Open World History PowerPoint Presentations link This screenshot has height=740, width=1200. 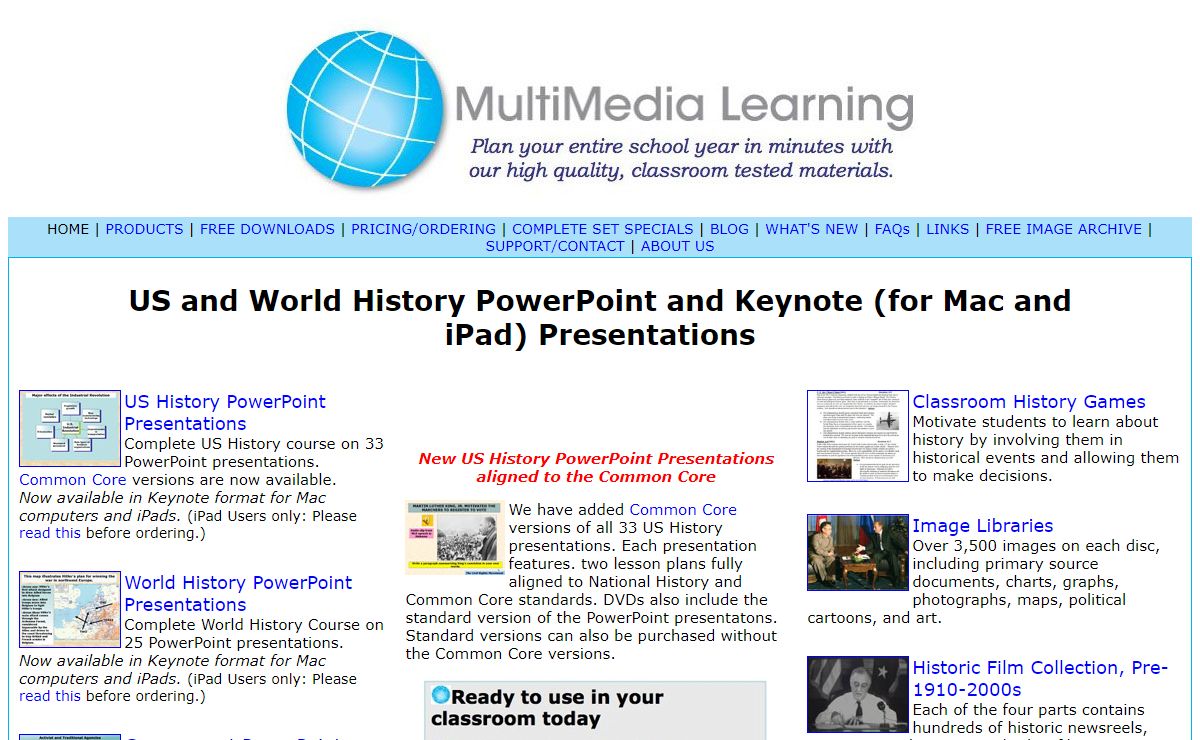point(238,593)
